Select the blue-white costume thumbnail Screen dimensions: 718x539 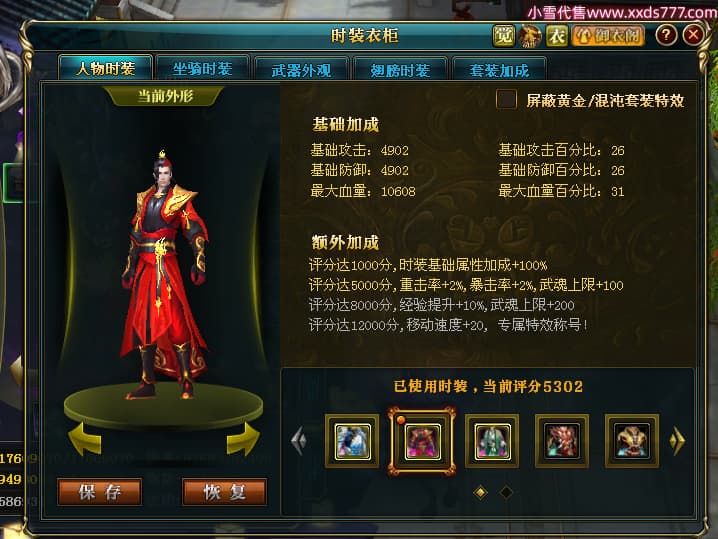point(352,441)
